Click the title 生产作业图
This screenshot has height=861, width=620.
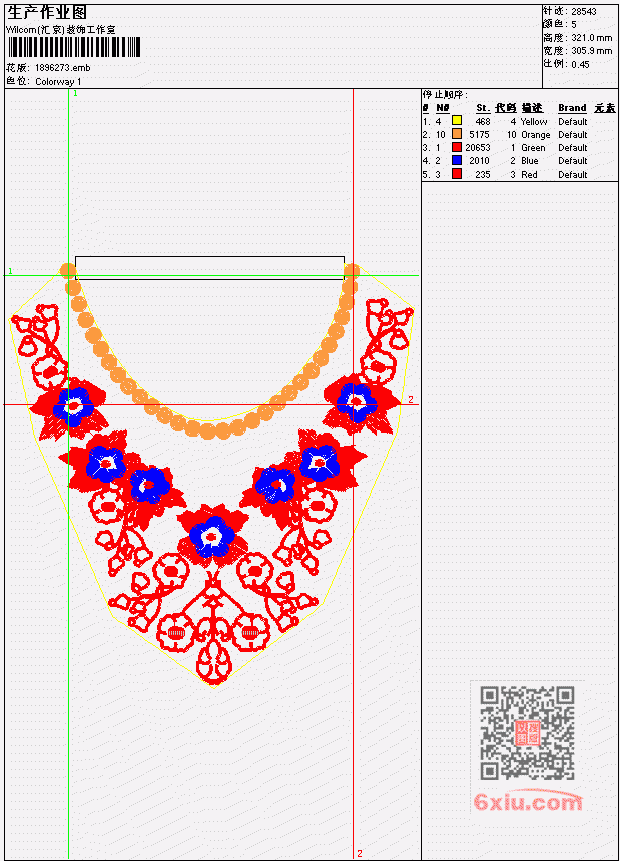(47, 13)
